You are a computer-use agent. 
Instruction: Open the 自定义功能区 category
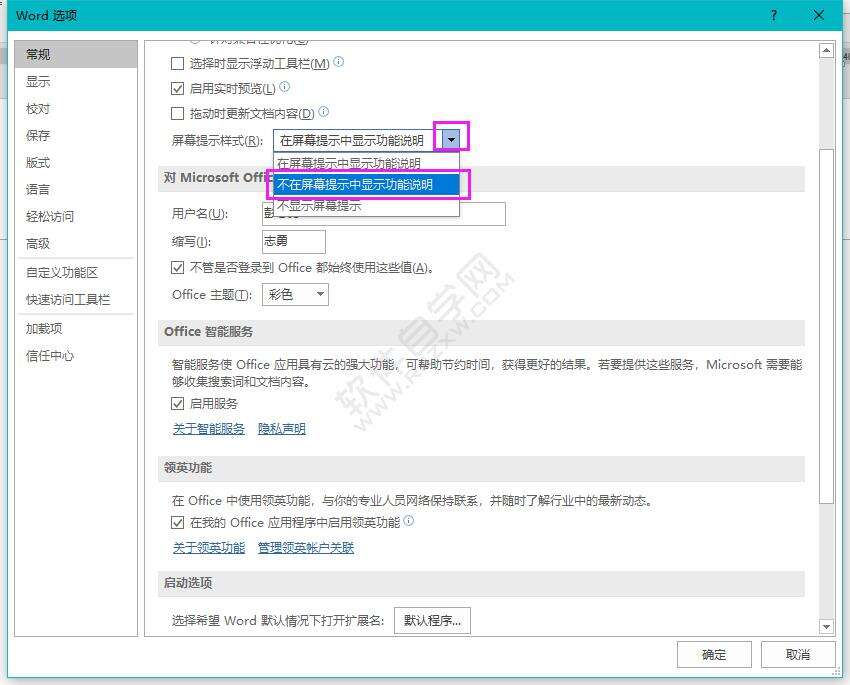(x=76, y=273)
